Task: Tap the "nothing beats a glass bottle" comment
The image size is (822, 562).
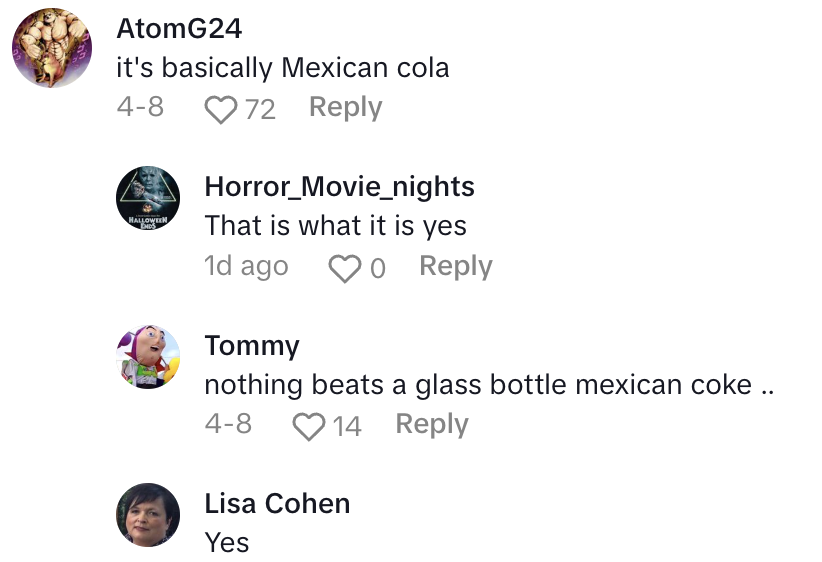Action: point(489,385)
